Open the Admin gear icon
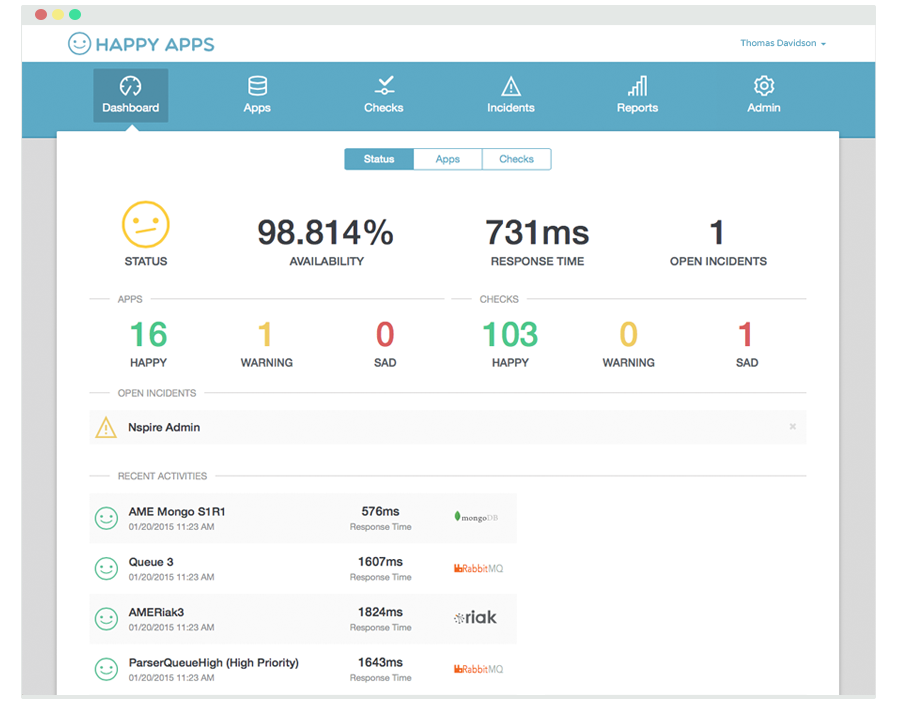 coord(764,86)
